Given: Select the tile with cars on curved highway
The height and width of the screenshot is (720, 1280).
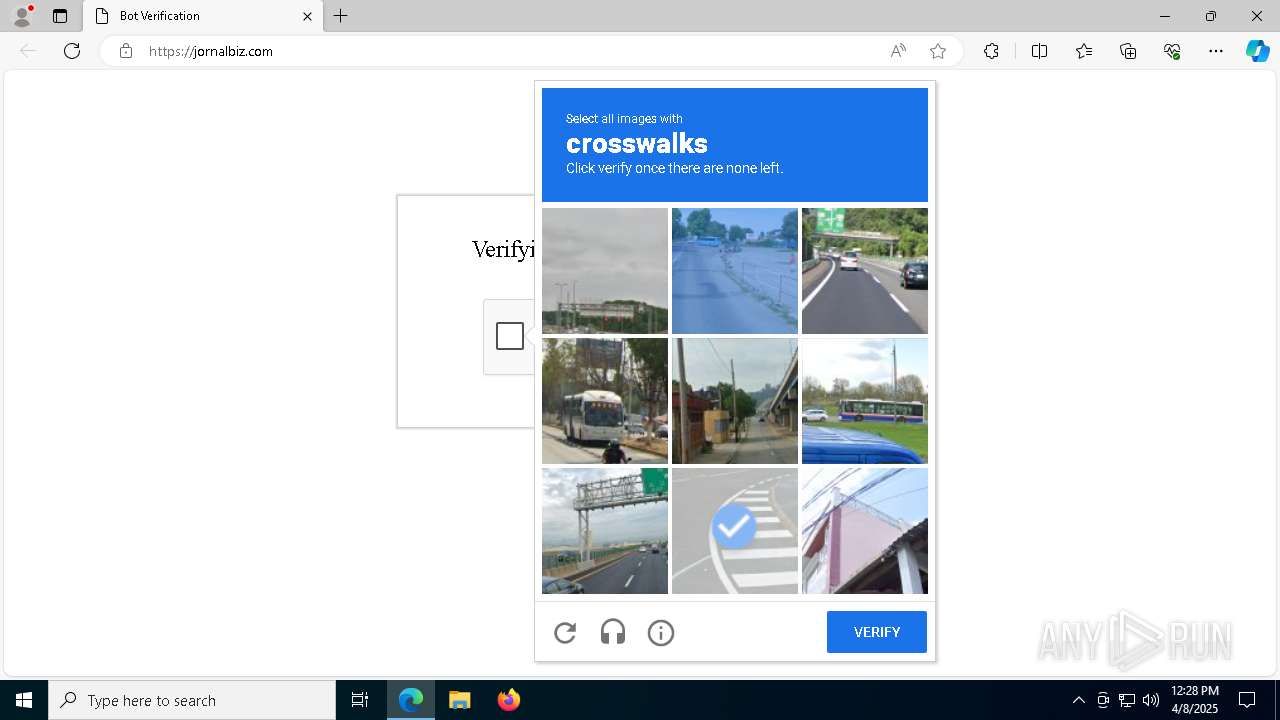Looking at the screenshot, I should click(x=865, y=271).
